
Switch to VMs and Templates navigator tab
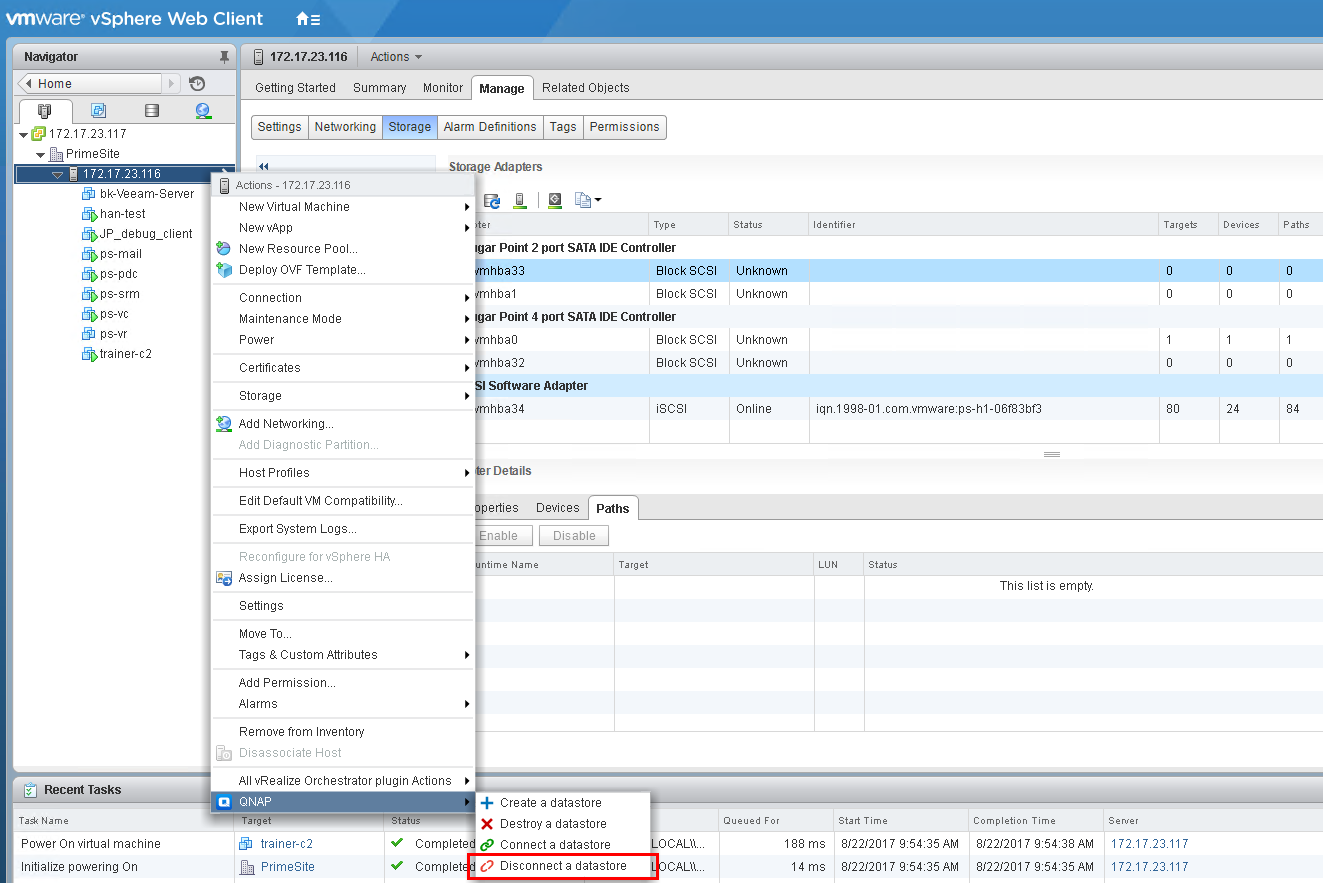tap(98, 111)
